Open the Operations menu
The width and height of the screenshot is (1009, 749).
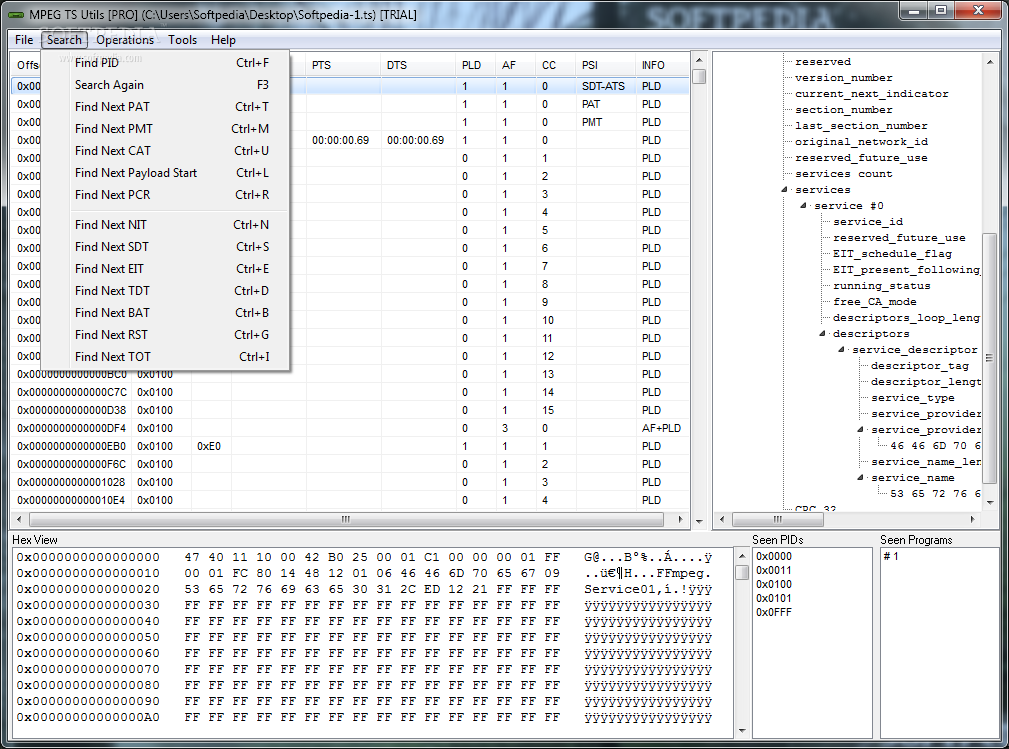coord(125,40)
